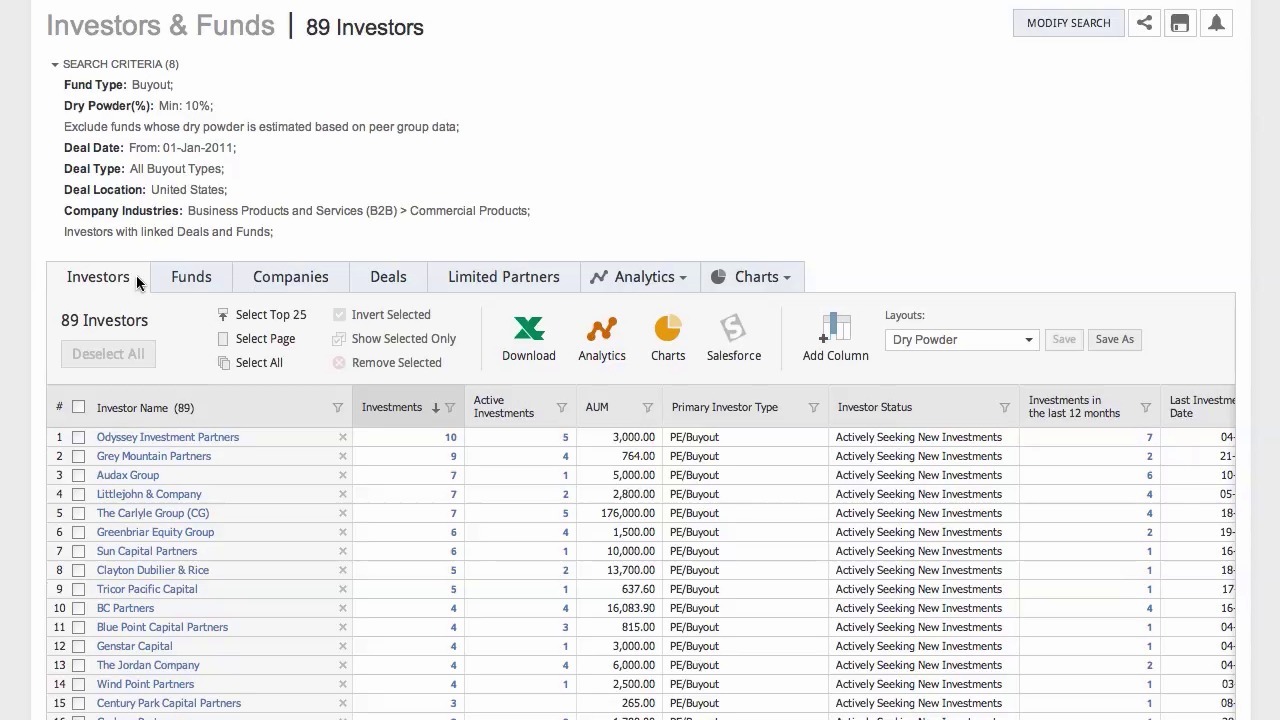The width and height of the screenshot is (1280, 720).
Task: Remove Grey Mountain Partners row
Action: [x=343, y=456]
